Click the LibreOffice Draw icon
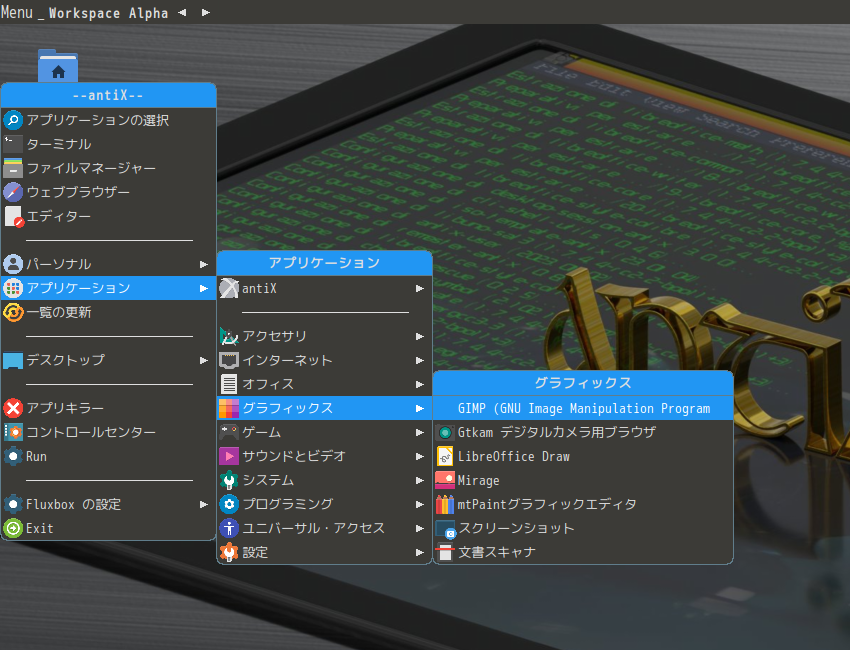The image size is (850, 650). tap(445, 456)
